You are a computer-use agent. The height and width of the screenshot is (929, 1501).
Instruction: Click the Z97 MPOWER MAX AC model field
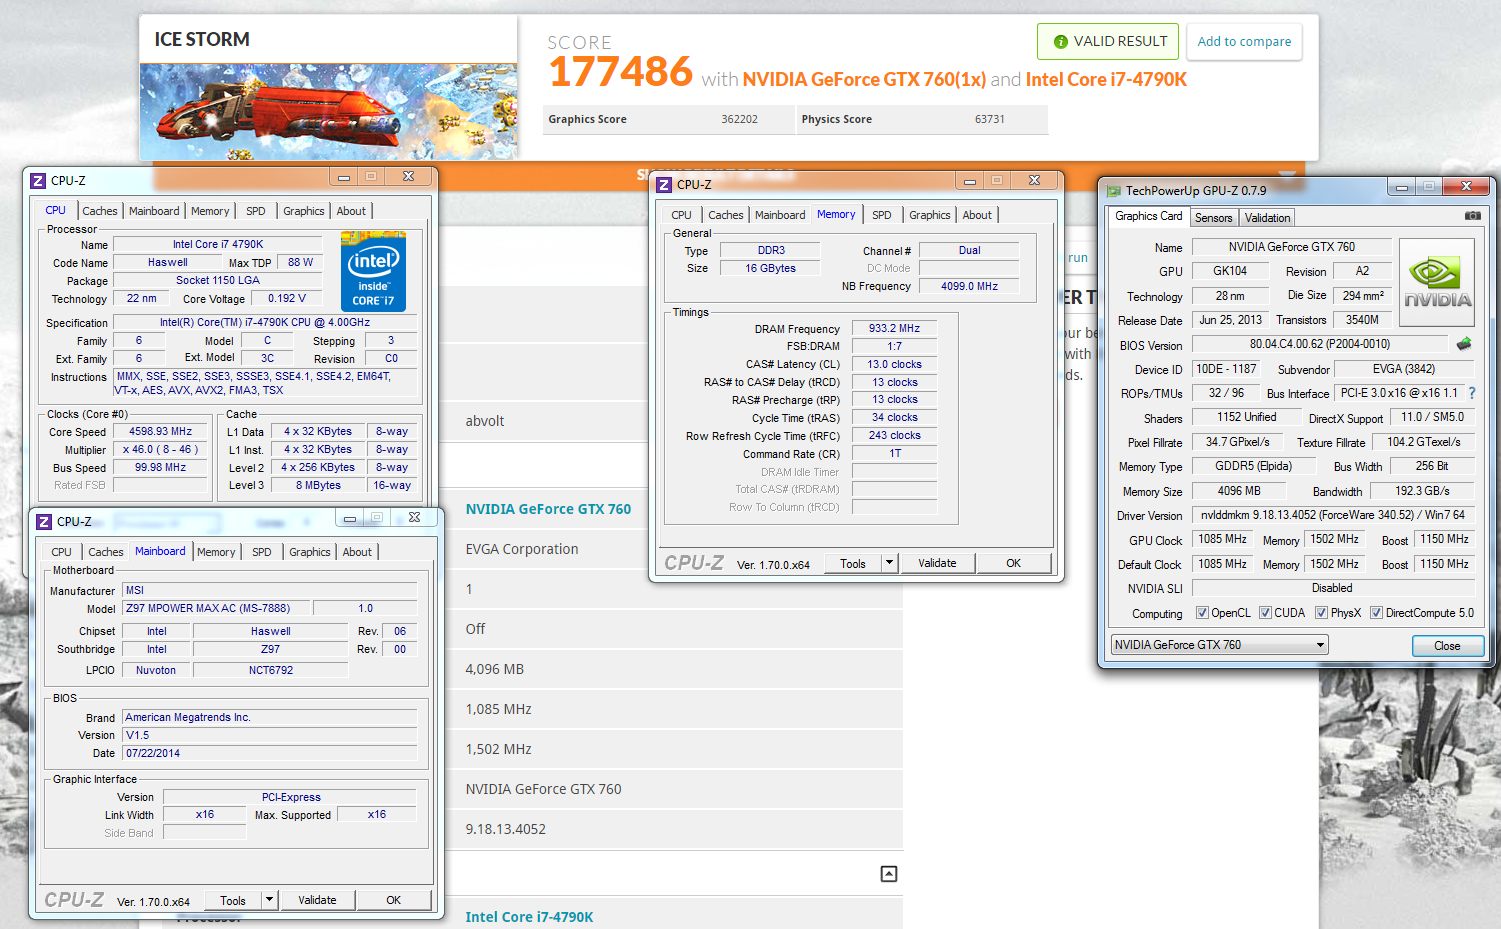216,608
